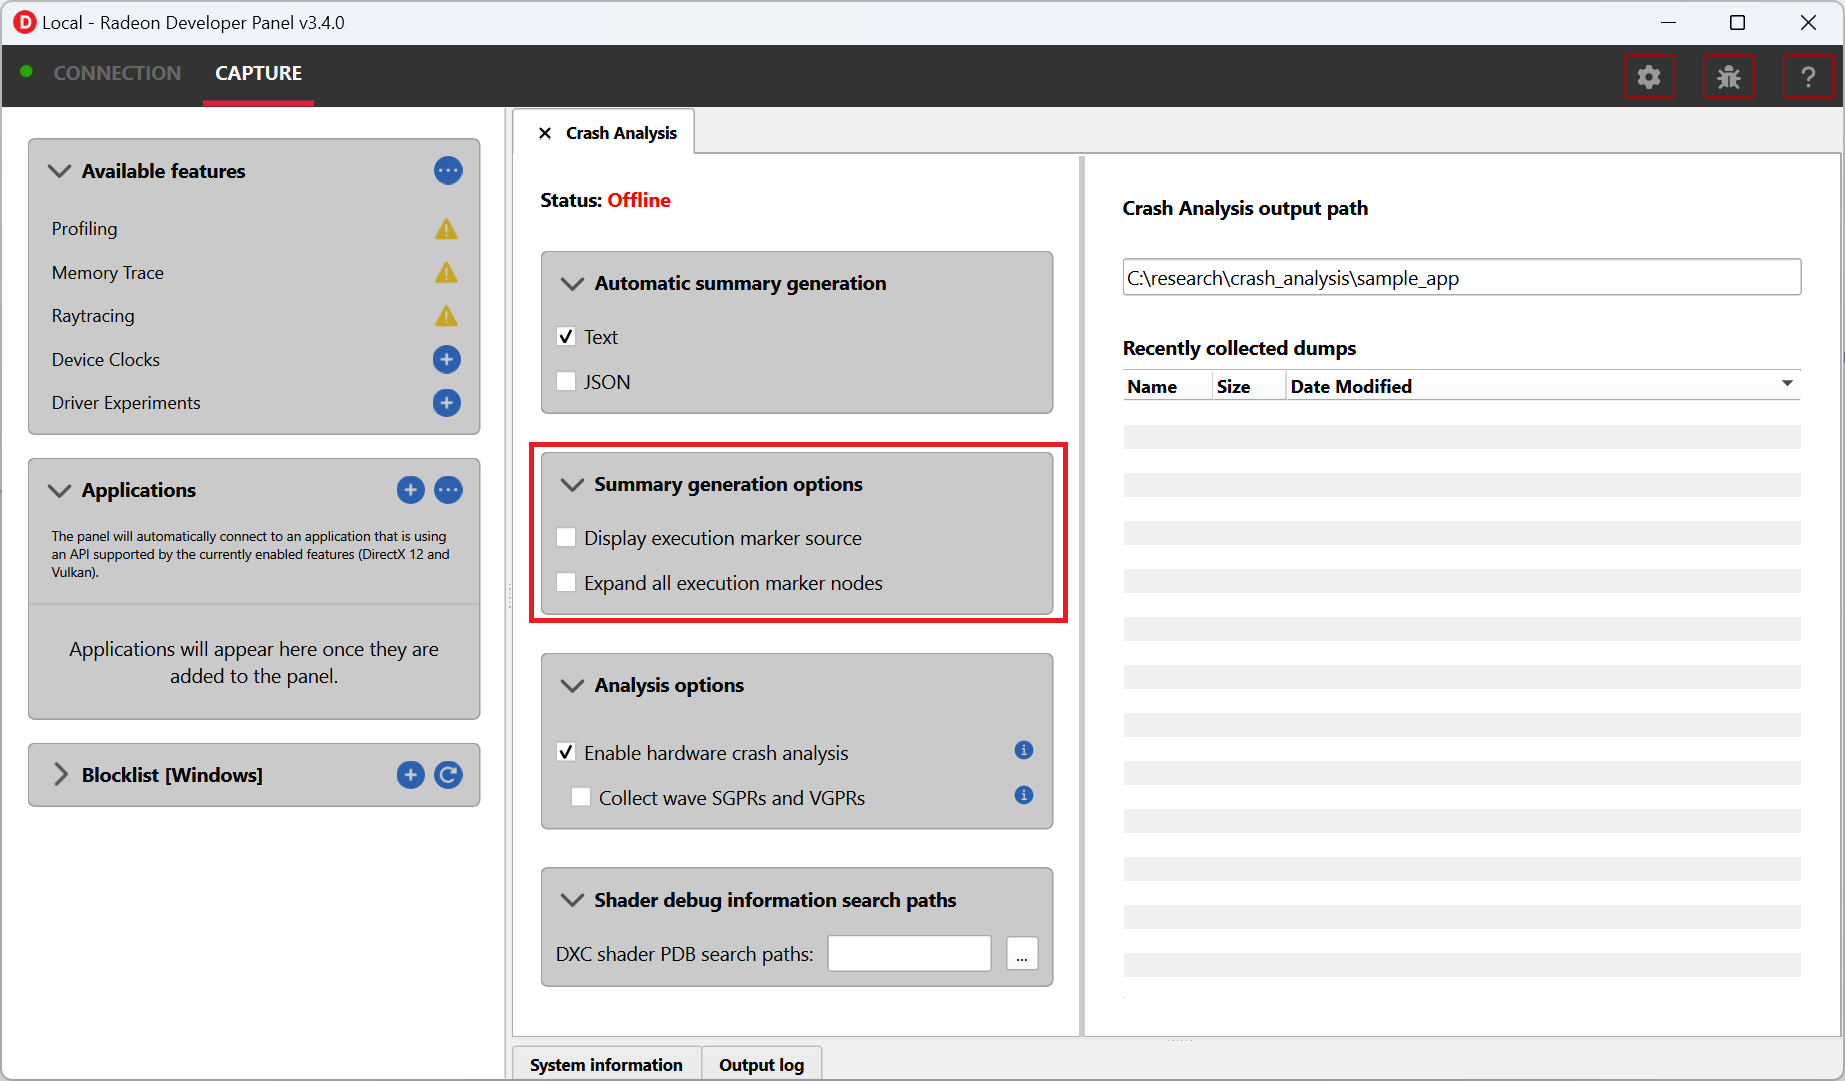The width and height of the screenshot is (1845, 1081).
Task: Switch to the CONNECTION tab
Action: coord(117,73)
